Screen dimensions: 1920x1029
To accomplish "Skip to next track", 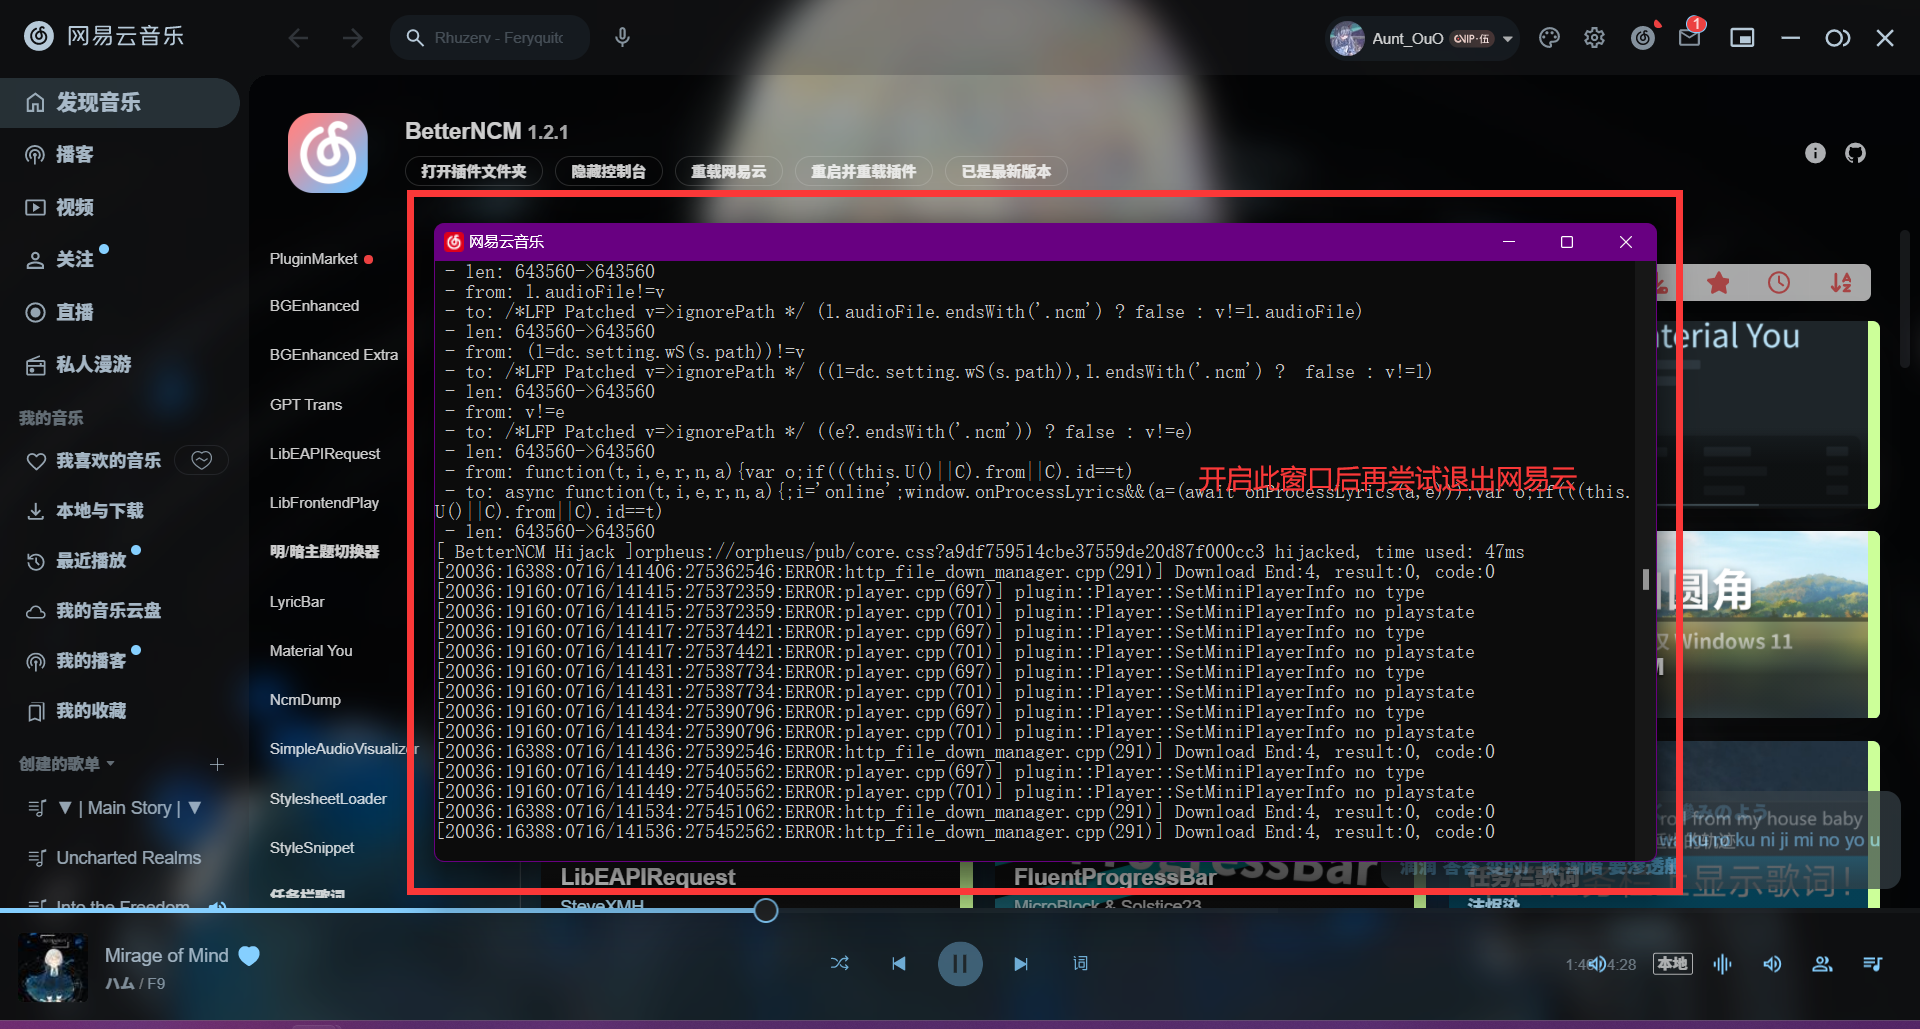I will (1020, 964).
